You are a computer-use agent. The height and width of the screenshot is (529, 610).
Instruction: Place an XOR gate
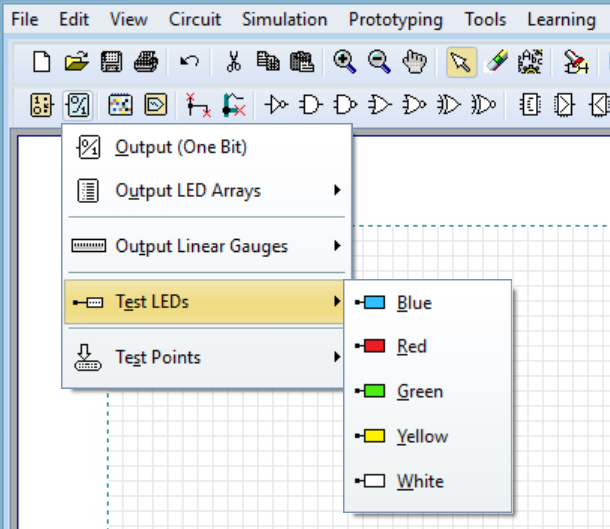click(449, 105)
